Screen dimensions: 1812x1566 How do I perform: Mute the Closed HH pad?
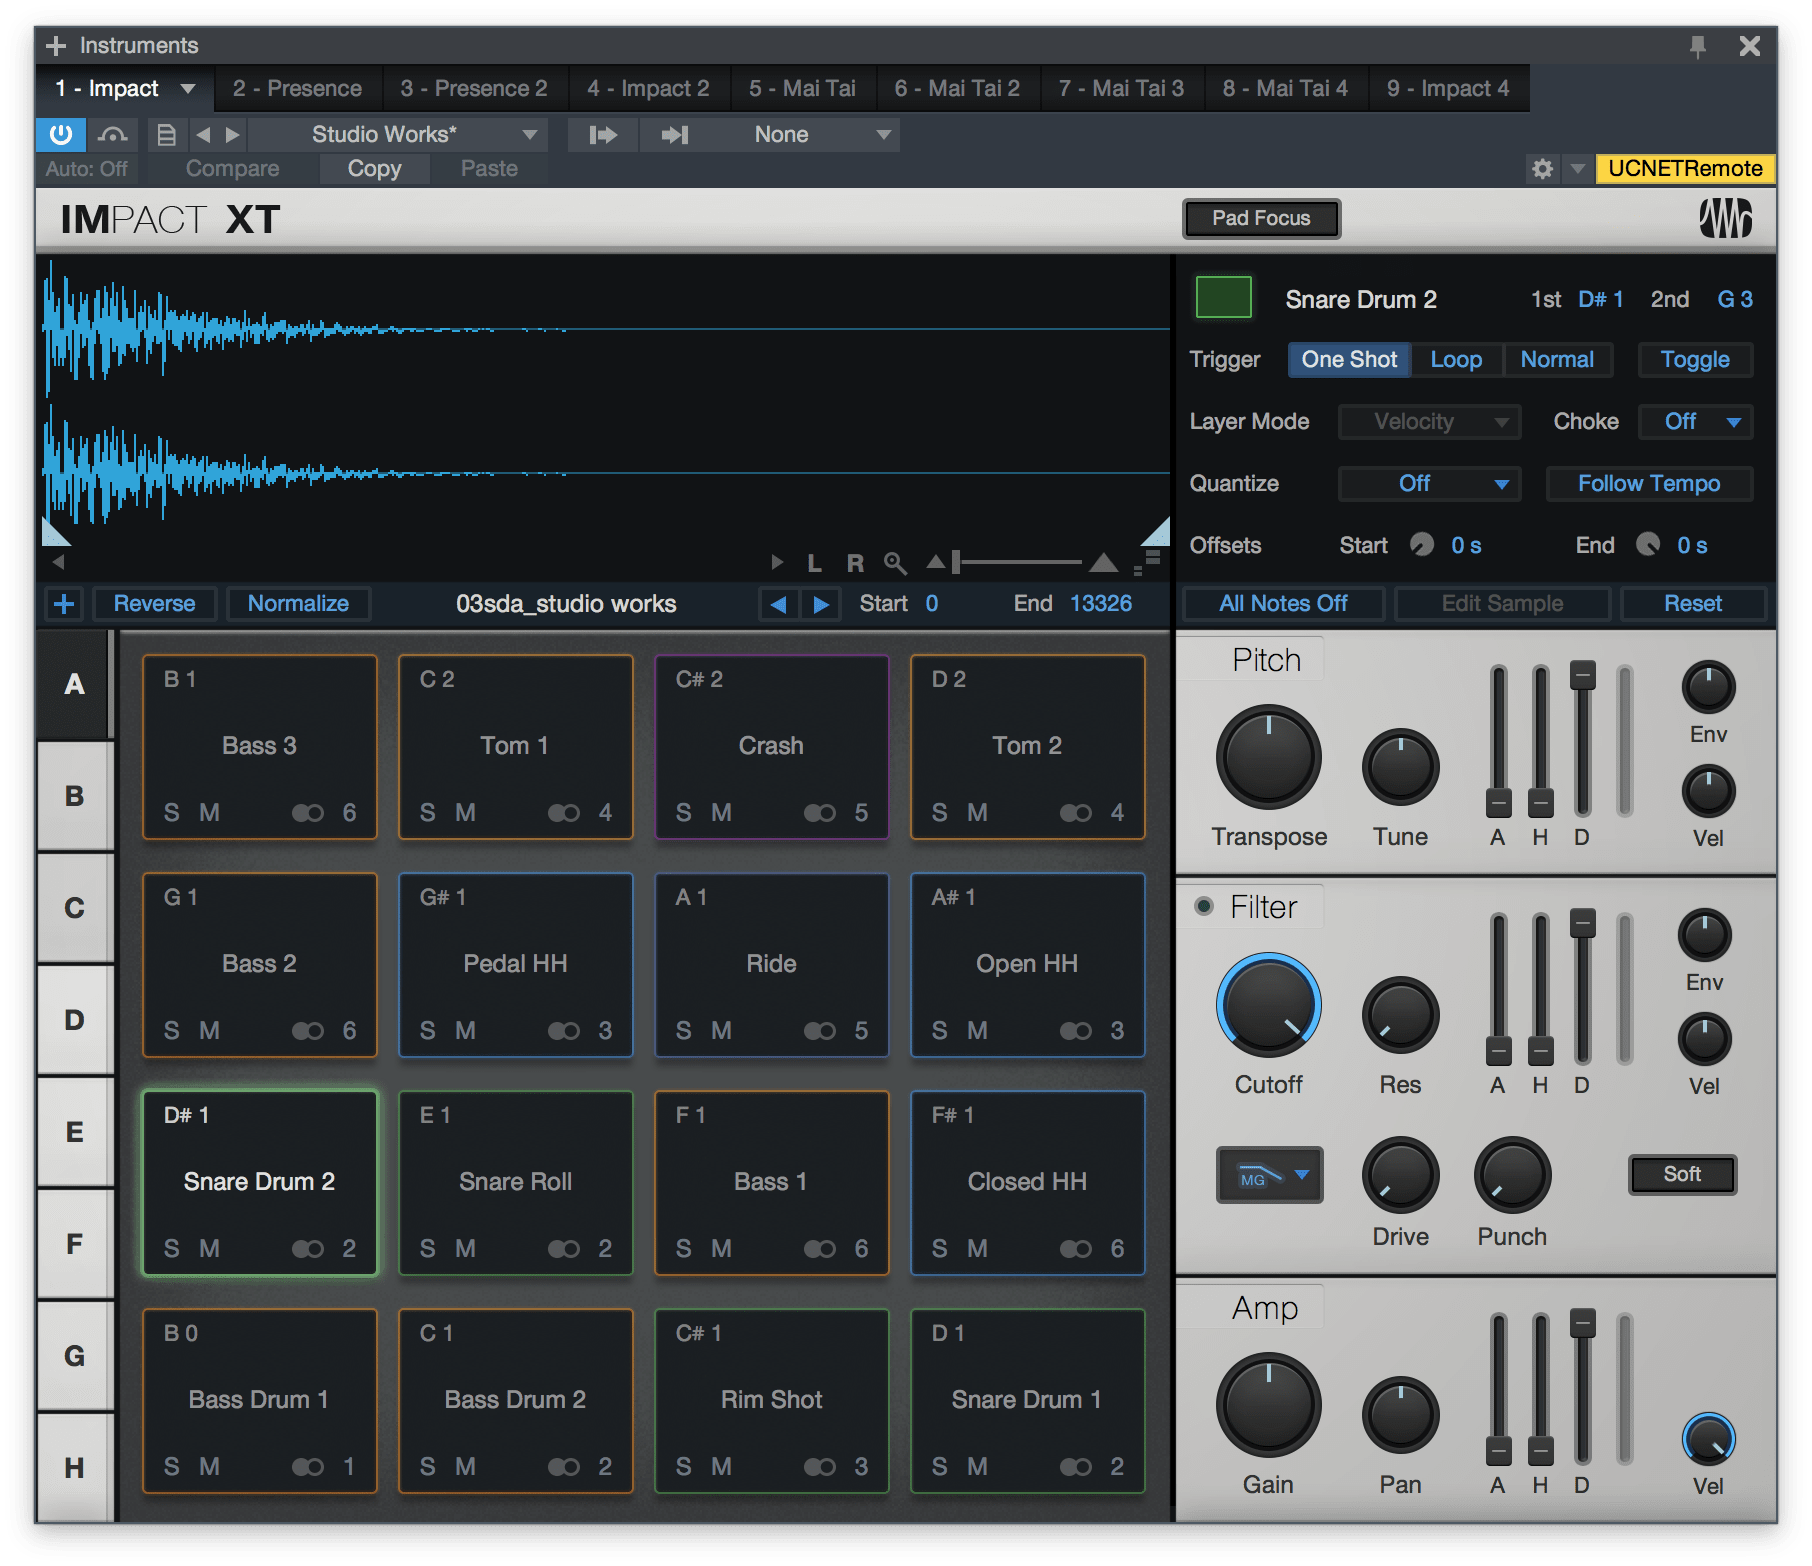[977, 1248]
